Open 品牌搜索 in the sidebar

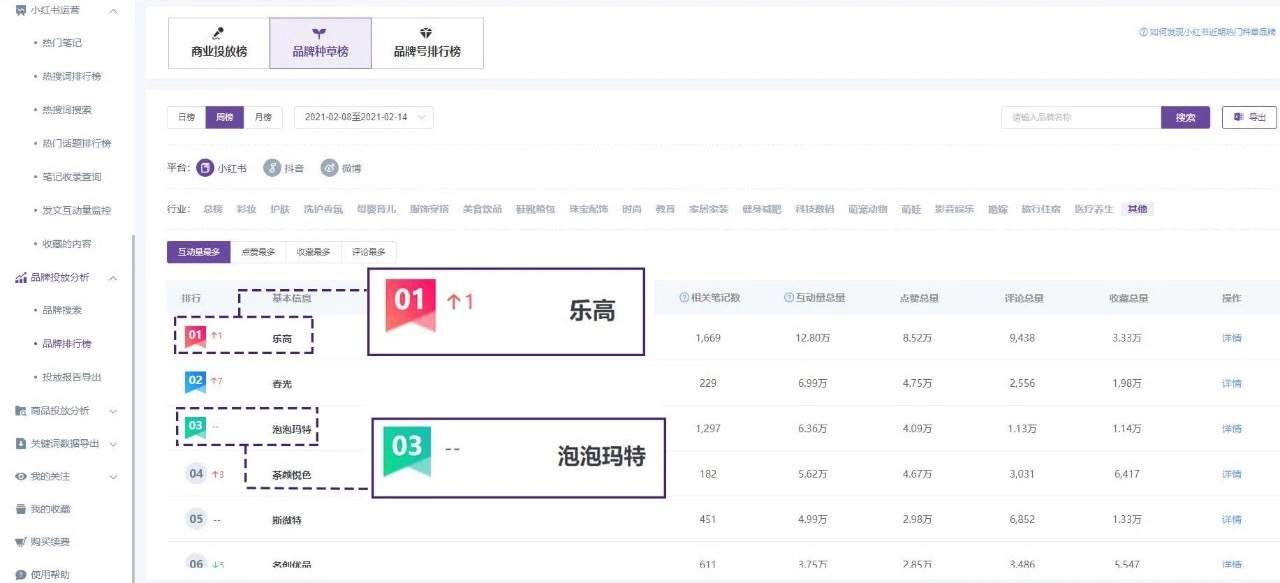pos(62,310)
